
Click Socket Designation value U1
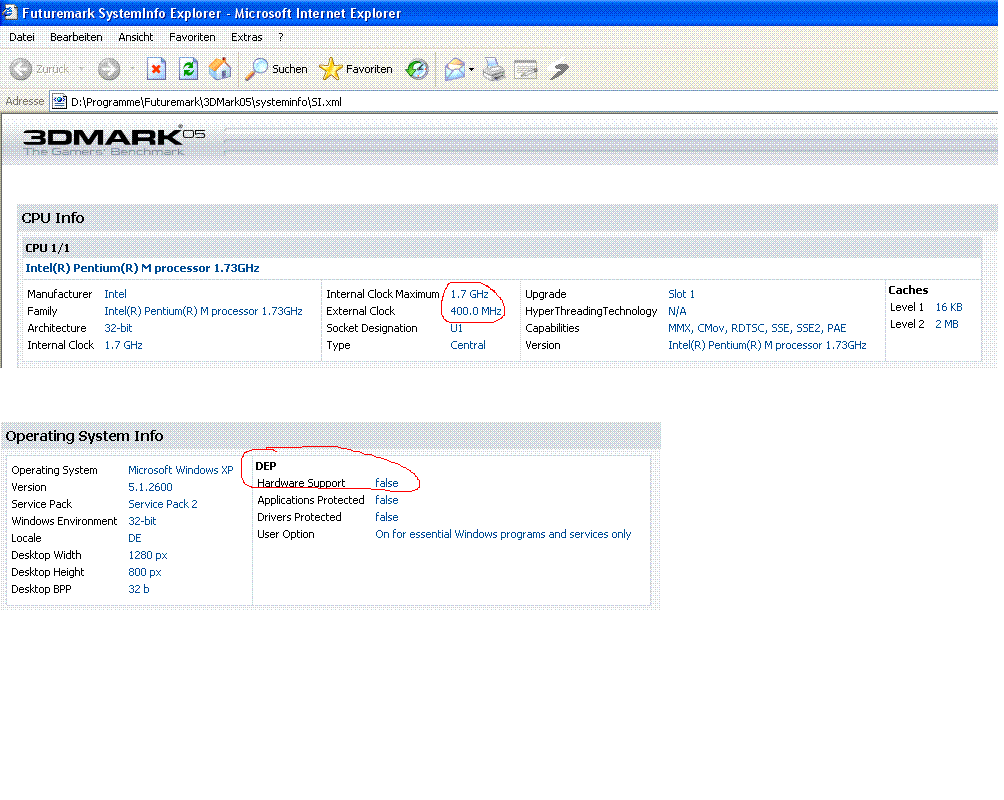click(456, 328)
